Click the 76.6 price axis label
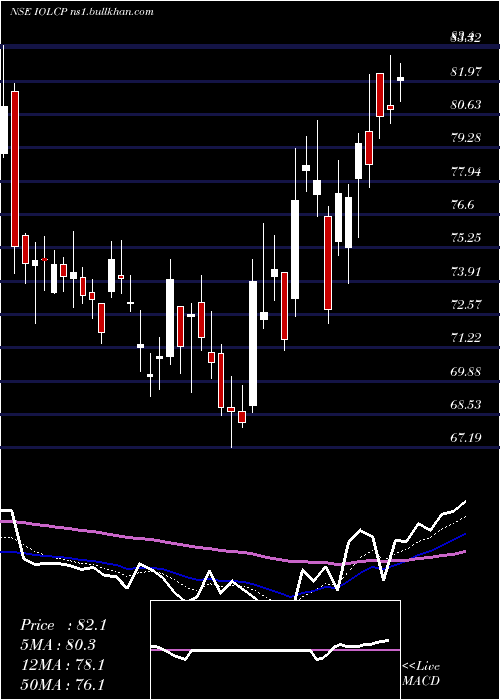The image size is (500, 700). [x=462, y=204]
